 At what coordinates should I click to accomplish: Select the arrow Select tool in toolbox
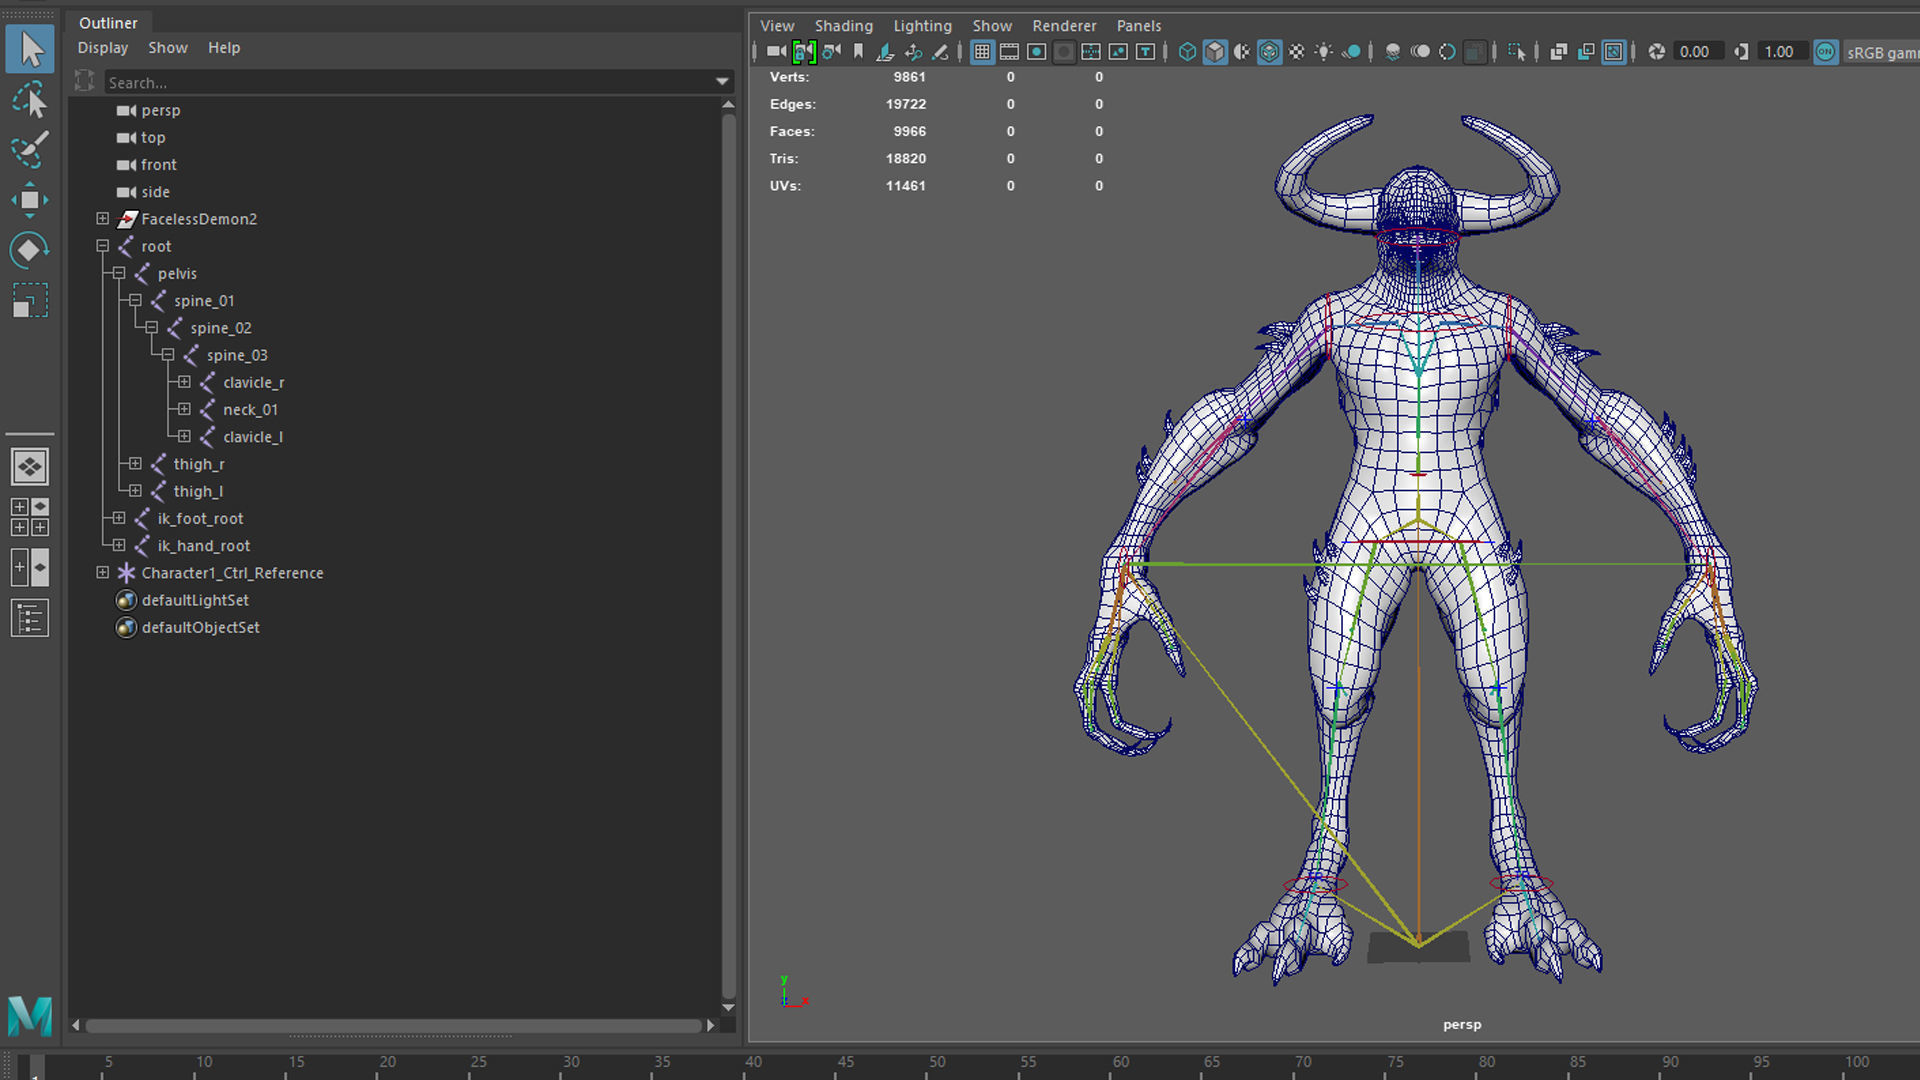pos(30,49)
